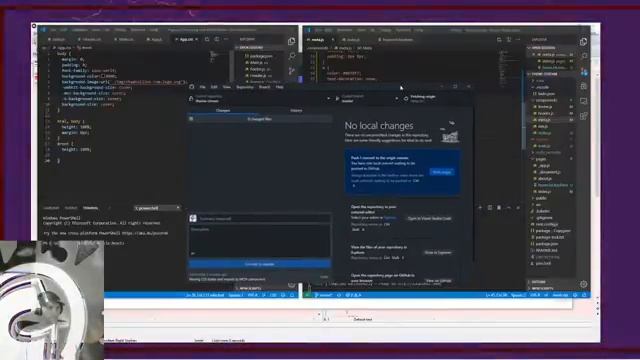Viewport: 640px width, 360px height.
Task: Open Search view in left VS Code activity bar
Action: 292,56
